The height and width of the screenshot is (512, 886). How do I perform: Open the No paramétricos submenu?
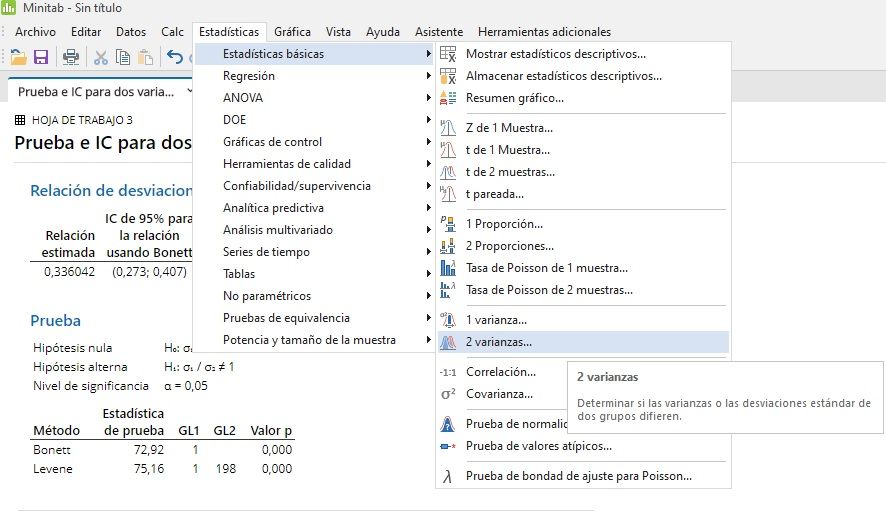pyautogui.click(x=313, y=296)
